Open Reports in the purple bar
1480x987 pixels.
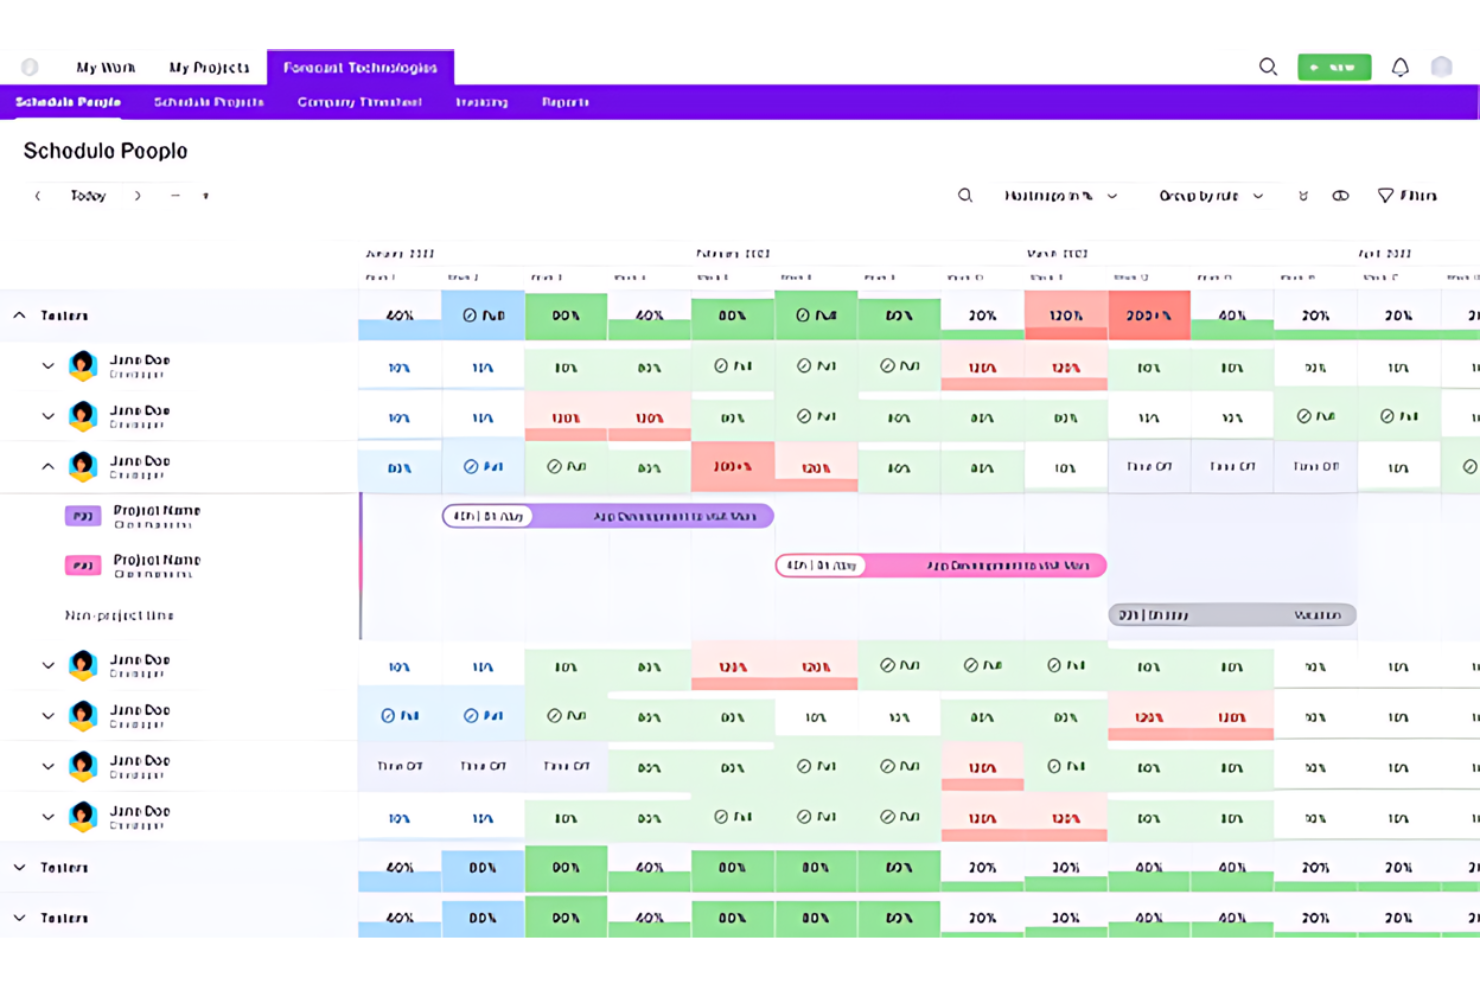pos(565,102)
